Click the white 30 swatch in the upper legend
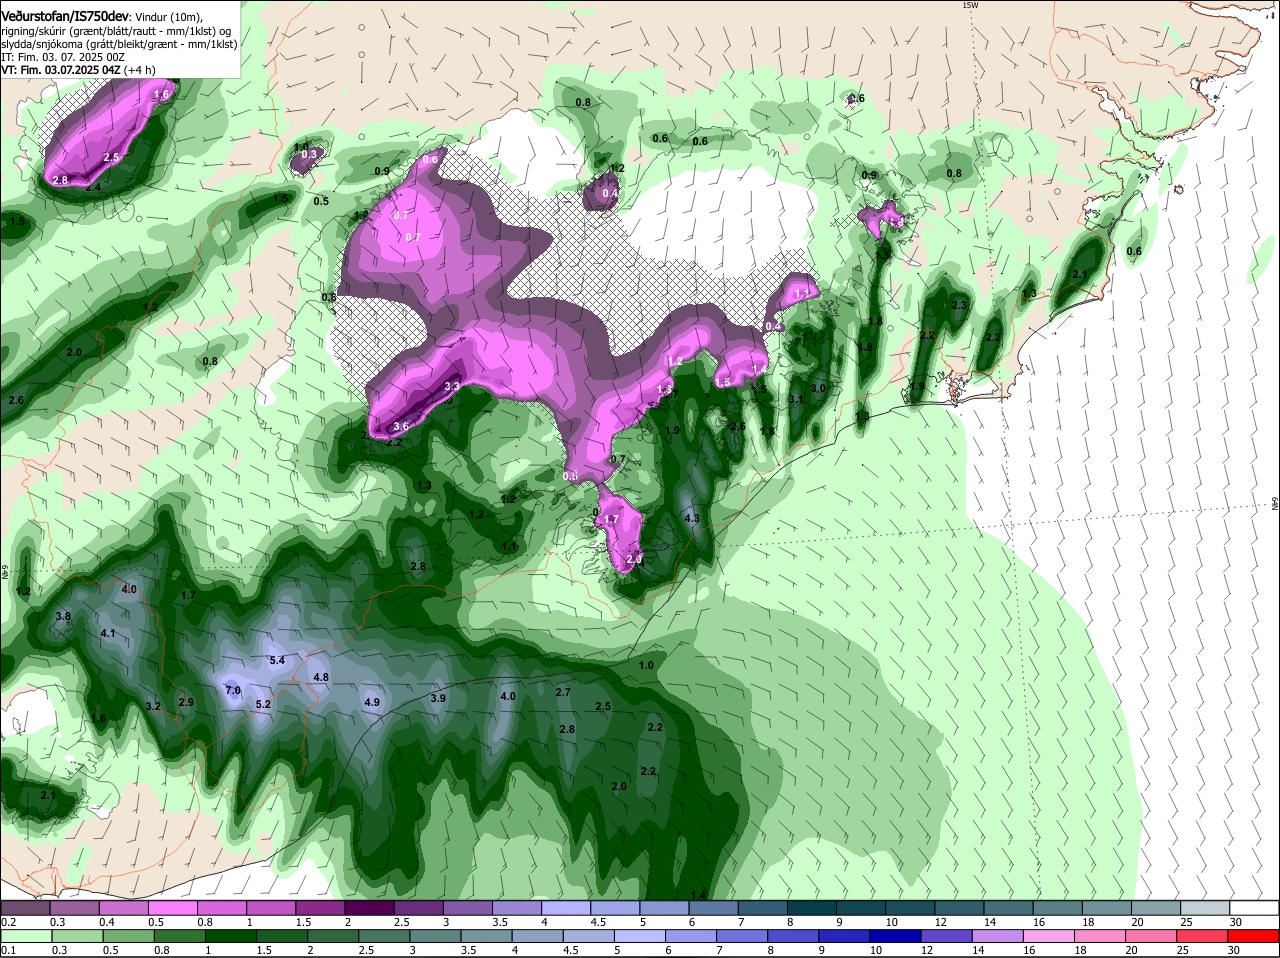Viewport: 1280px width, 958px height. [1254, 908]
